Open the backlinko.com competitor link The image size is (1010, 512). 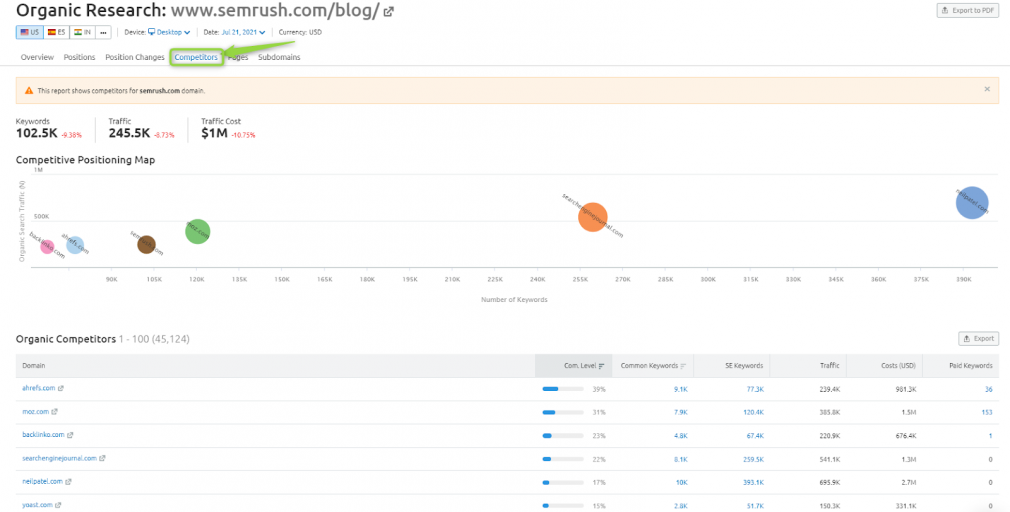(x=43, y=435)
